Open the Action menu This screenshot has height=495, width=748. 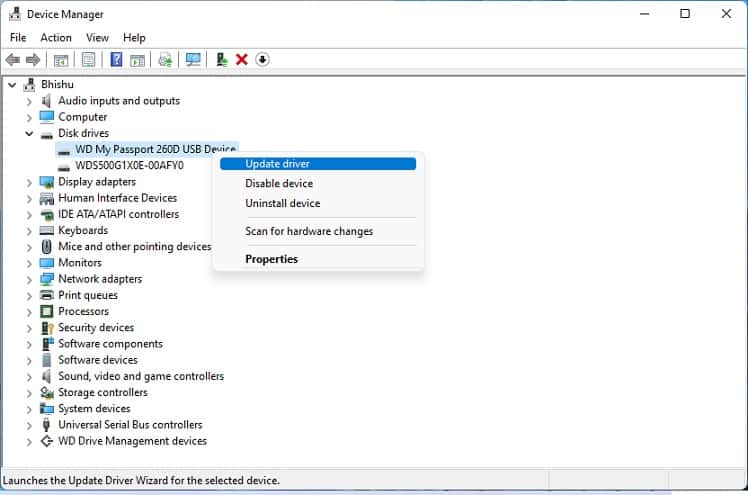pyautogui.click(x=56, y=38)
